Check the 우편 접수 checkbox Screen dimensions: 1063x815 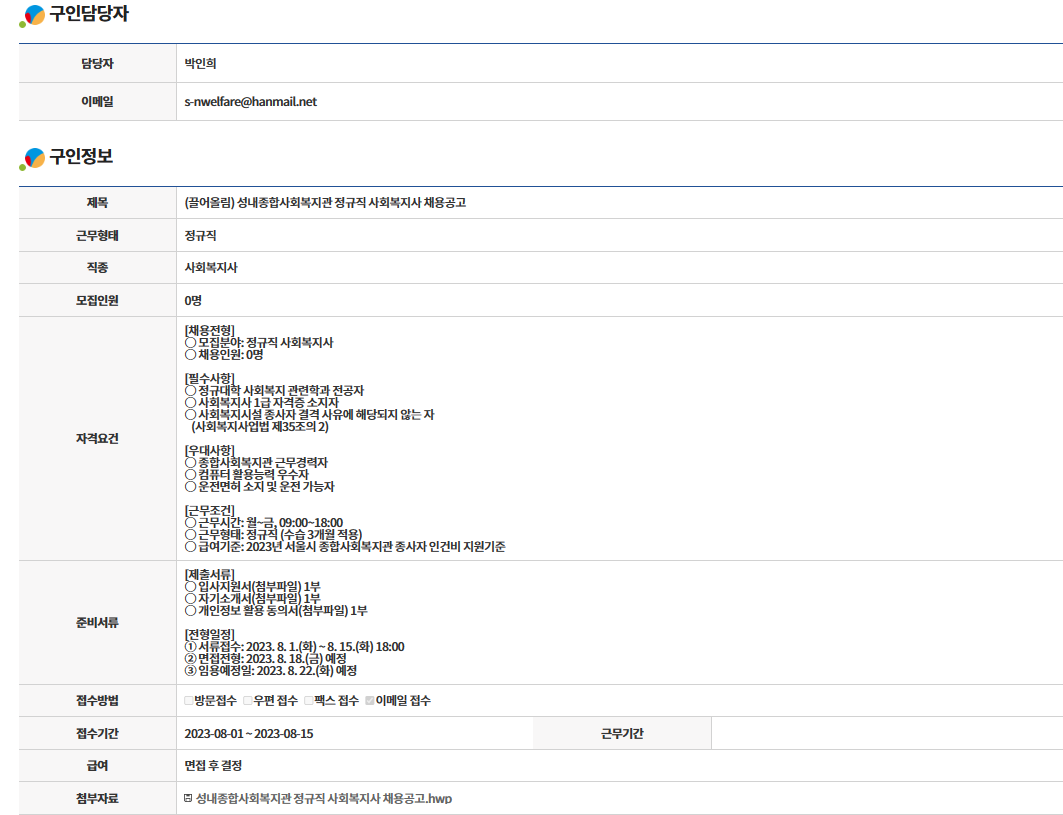click(x=248, y=701)
